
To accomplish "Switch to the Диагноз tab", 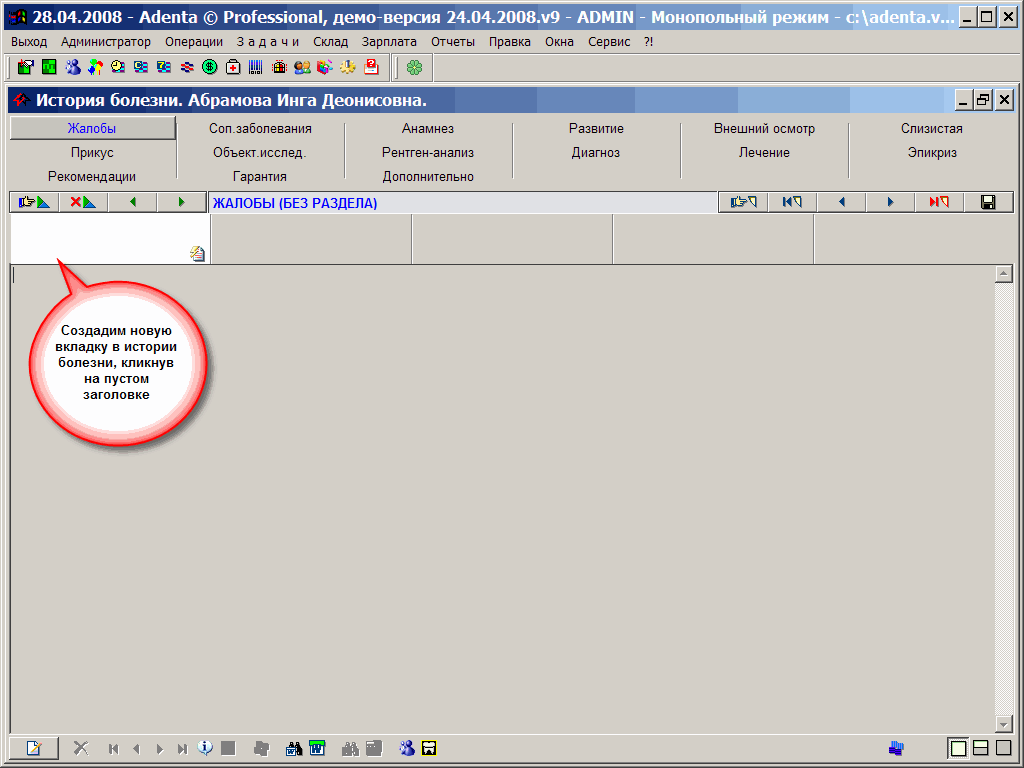I will tap(596, 153).
